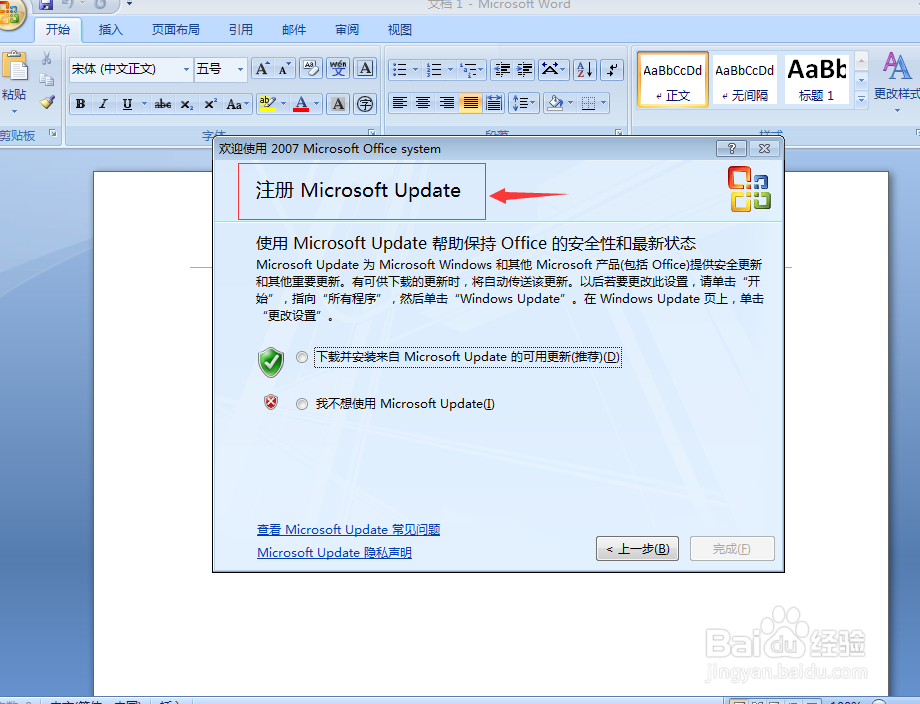The height and width of the screenshot is (704, 920).
Task: Toggle Show/Hide paragraph marks
Action: point(613,70)
